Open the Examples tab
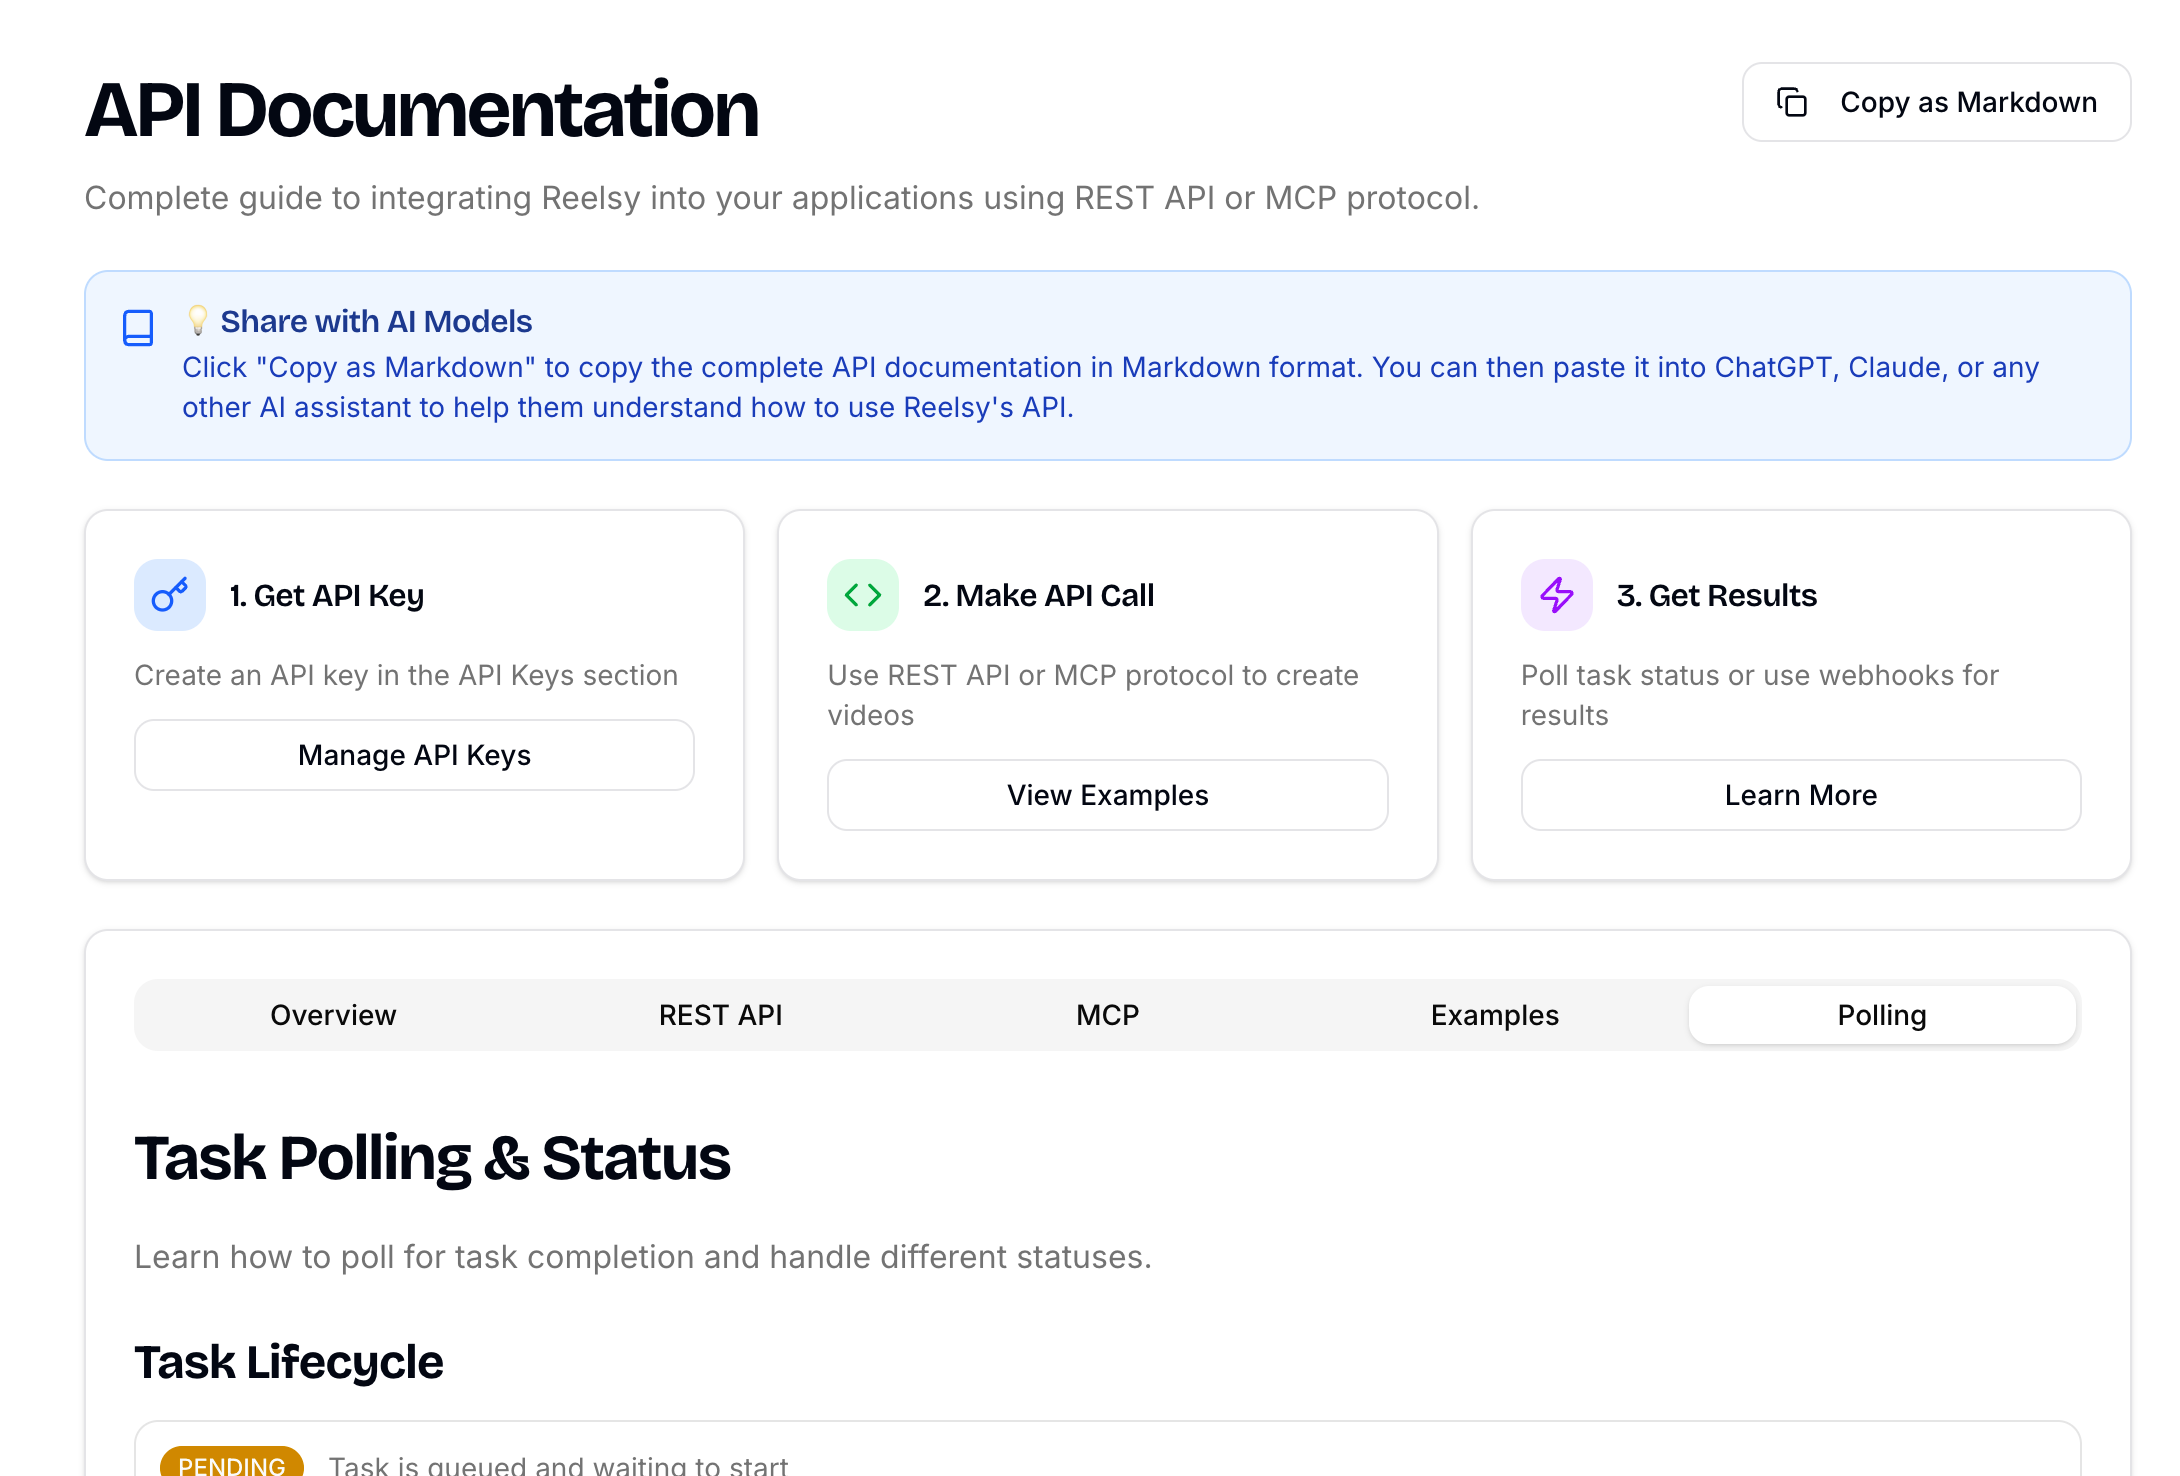2180x1476 pixels. pos(1494,1014)
